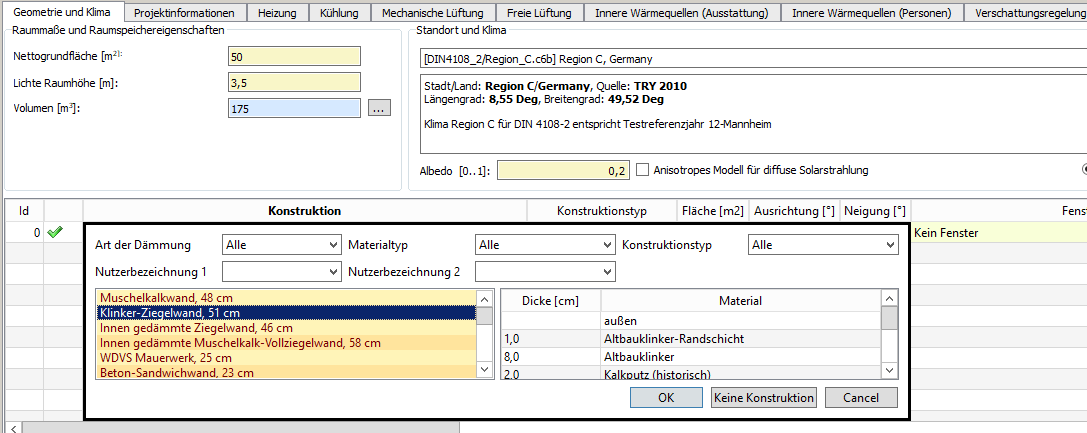
Task: Click the construction list scrollbar thumb
Action: [x=486, y=316]
